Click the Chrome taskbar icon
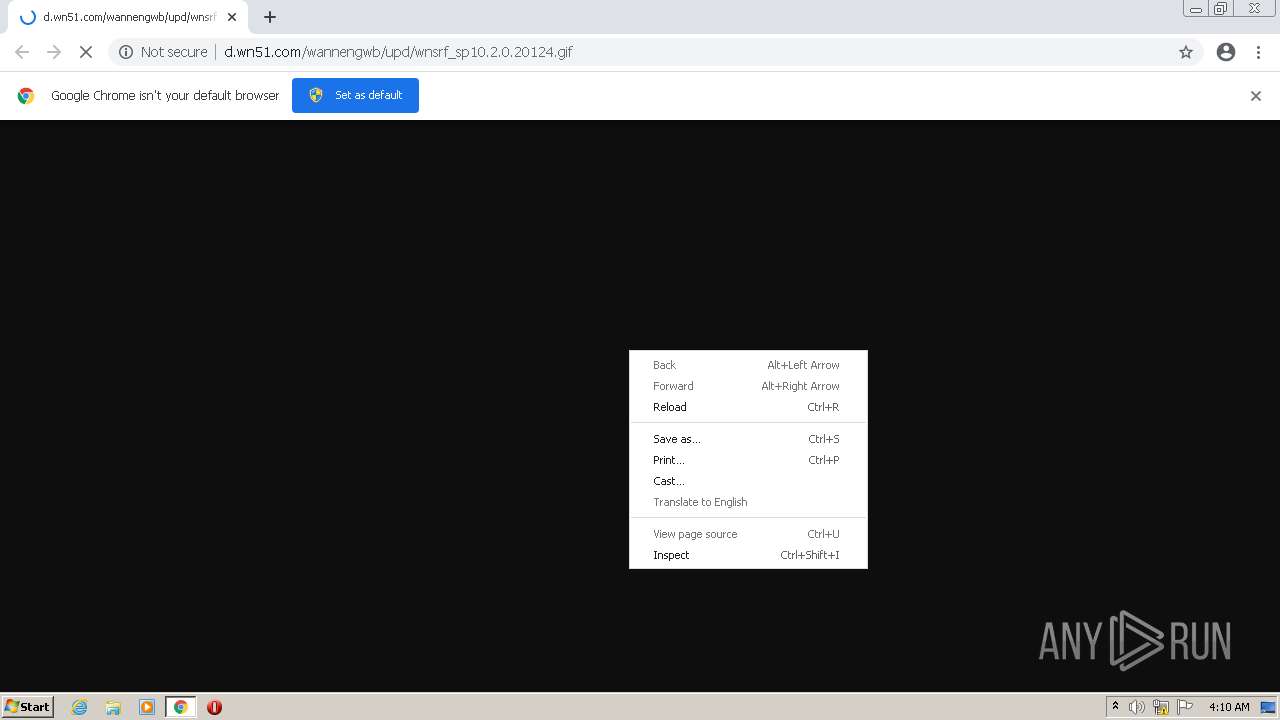1280x720 pixels. point(180,707)
